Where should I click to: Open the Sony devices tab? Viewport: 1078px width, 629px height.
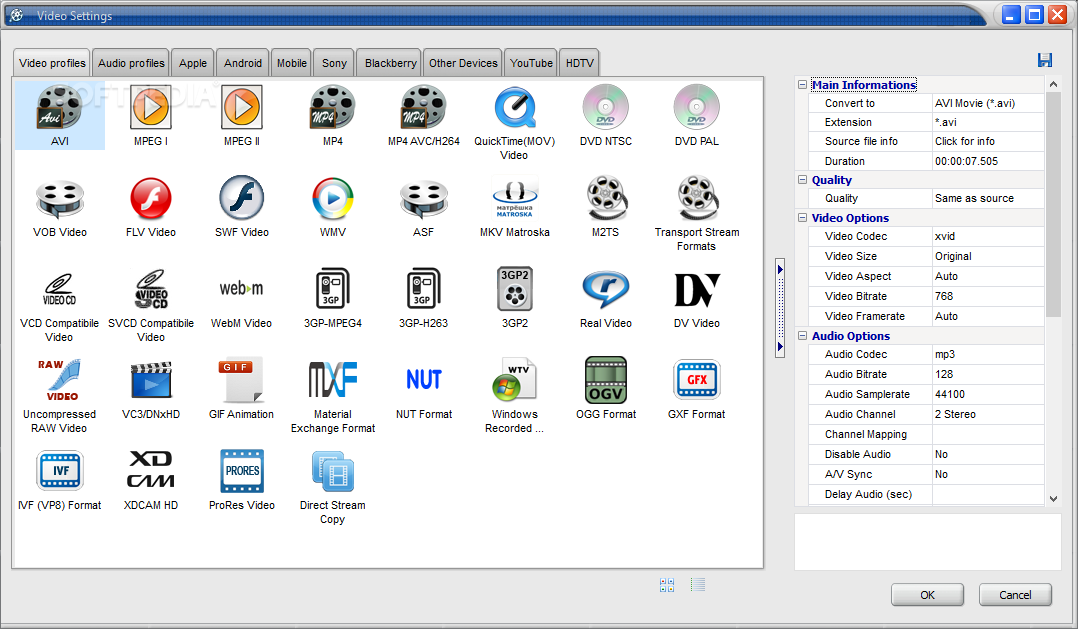pos(335,63)
